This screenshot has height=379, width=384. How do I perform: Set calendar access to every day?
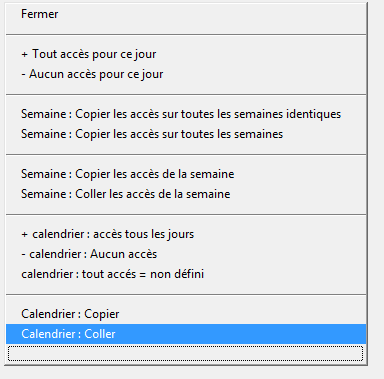tap(186, 234)
